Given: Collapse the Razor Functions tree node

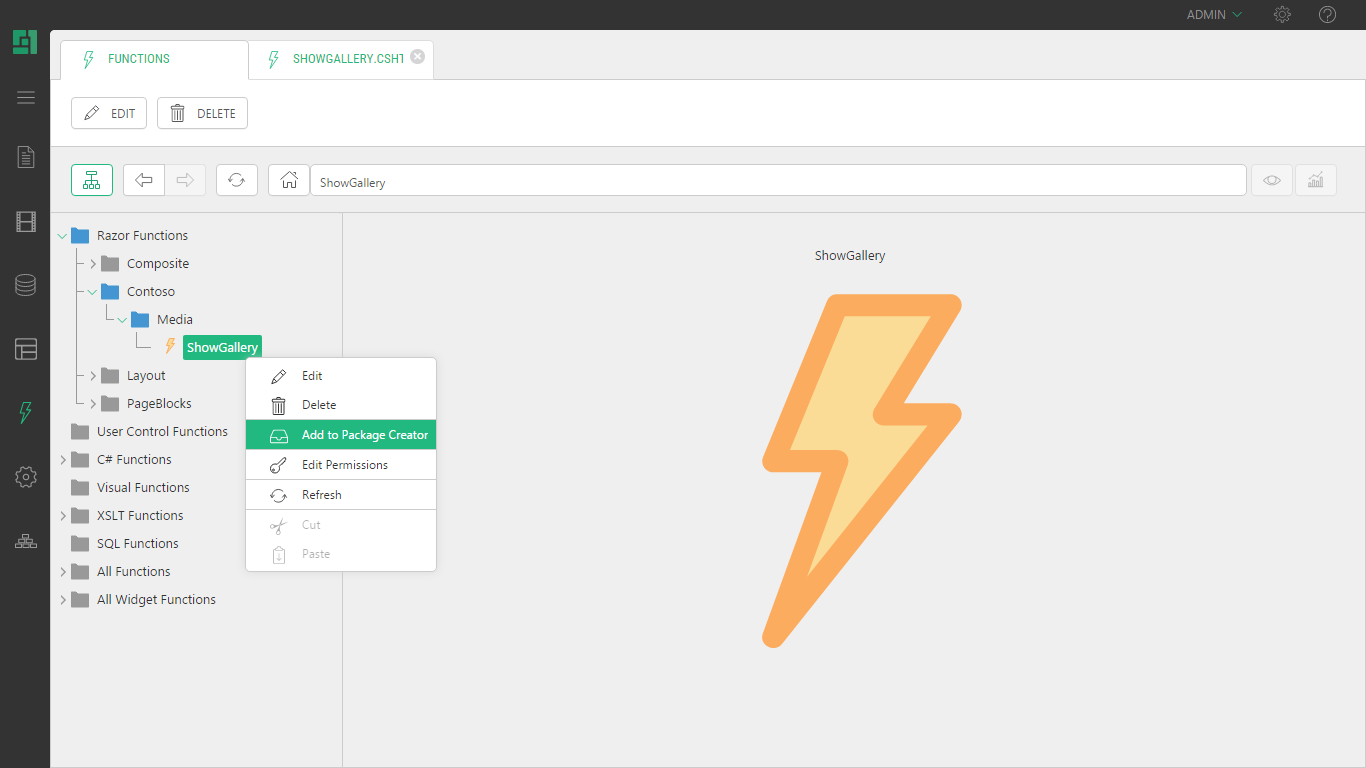Looking at the screenshot, I should point(63,236).
